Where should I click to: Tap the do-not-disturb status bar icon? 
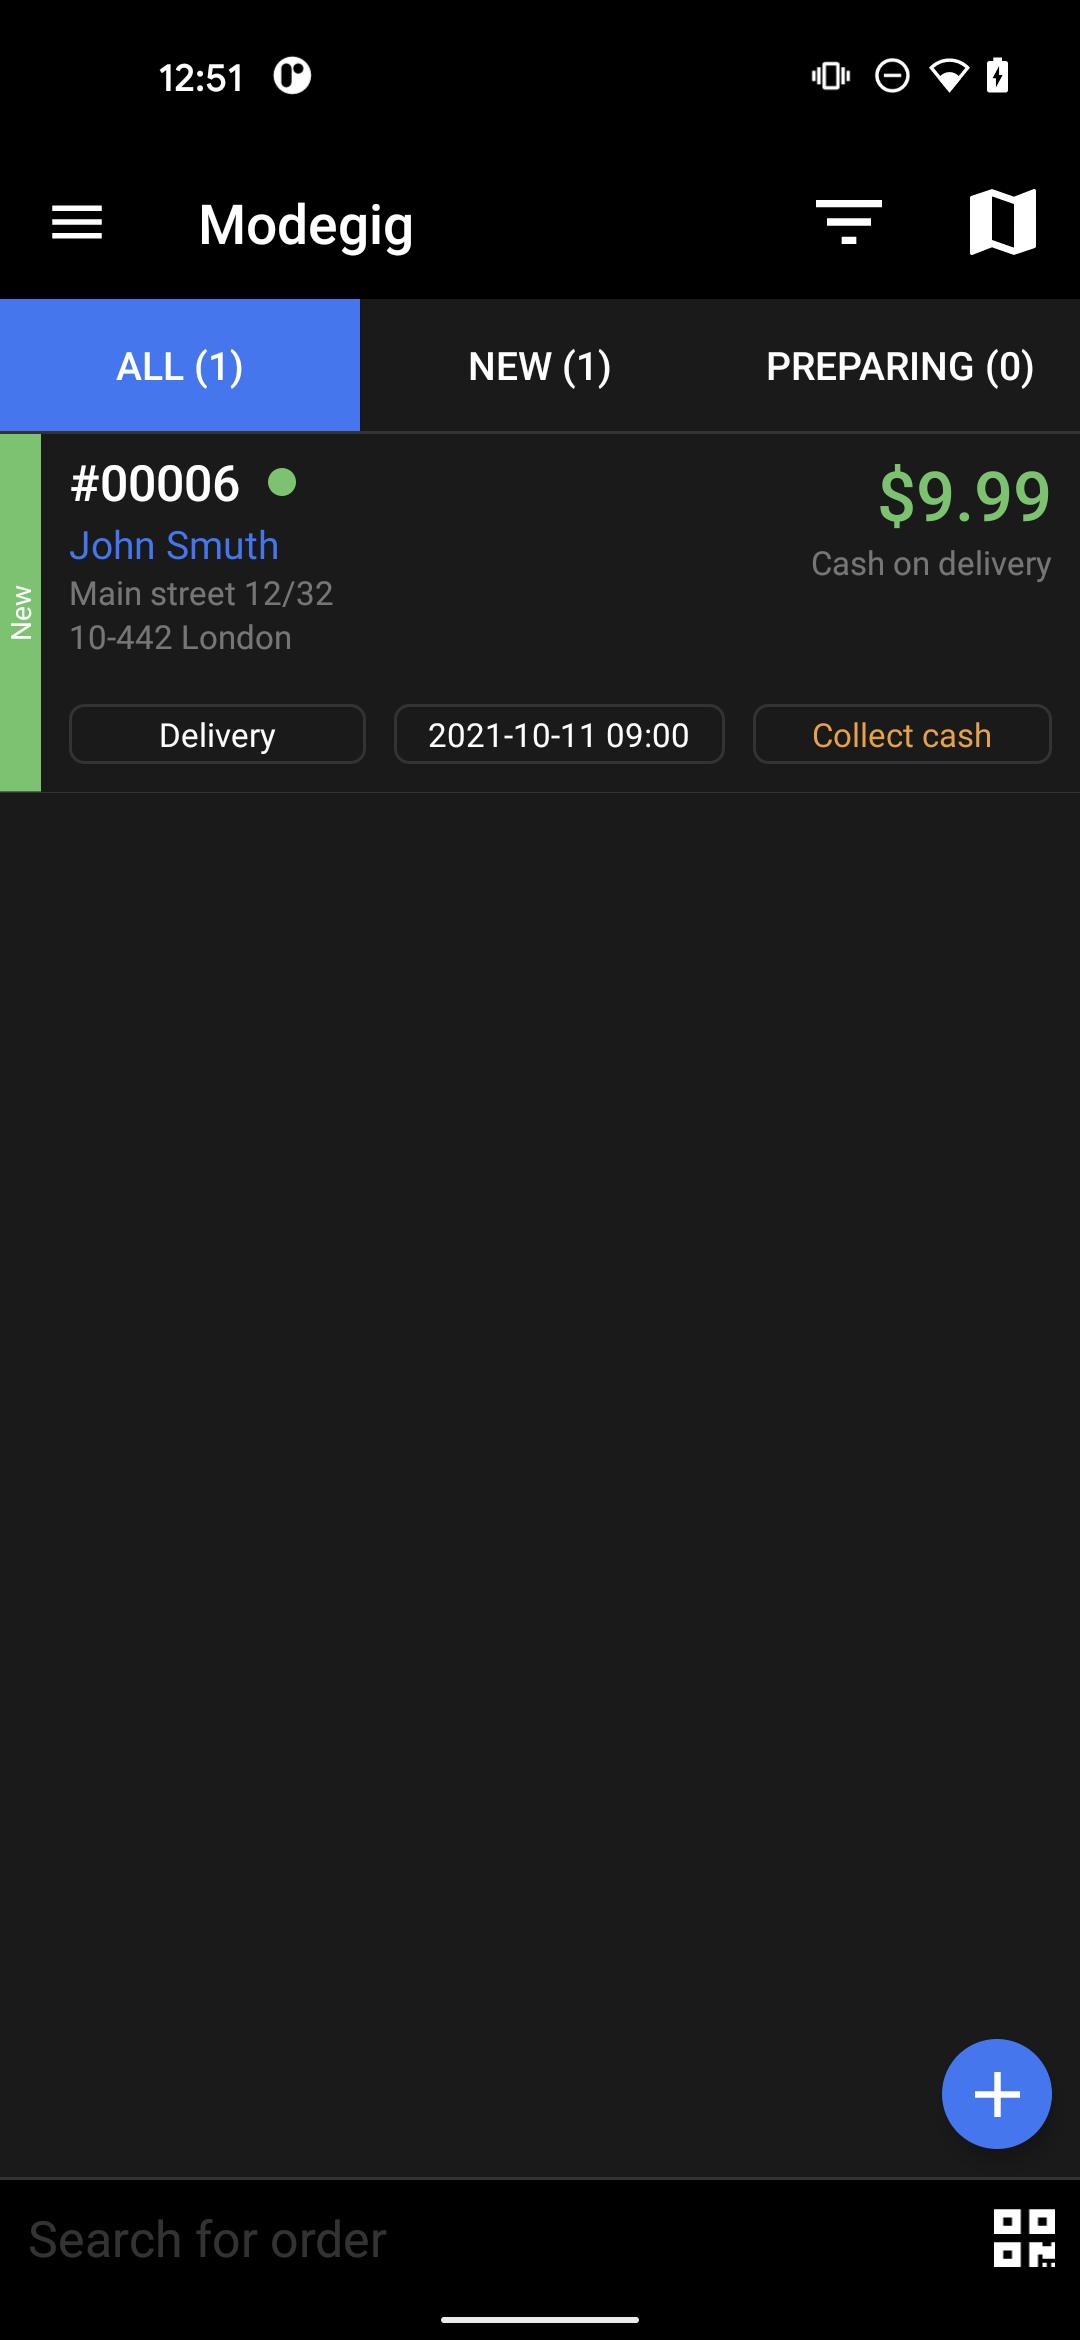[x=892, y=76]
